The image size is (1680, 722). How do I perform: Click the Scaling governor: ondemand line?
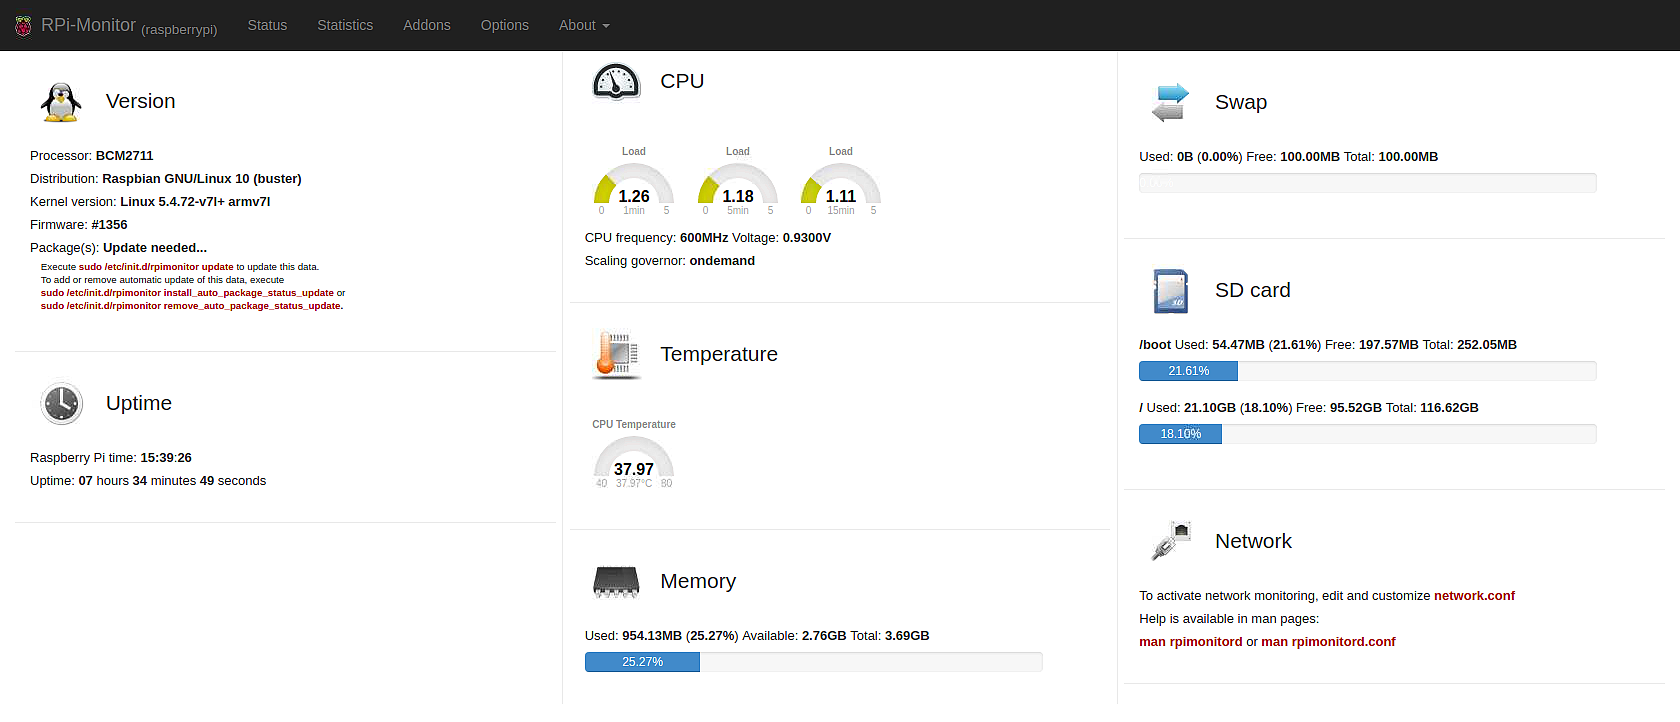coord(670,261)
